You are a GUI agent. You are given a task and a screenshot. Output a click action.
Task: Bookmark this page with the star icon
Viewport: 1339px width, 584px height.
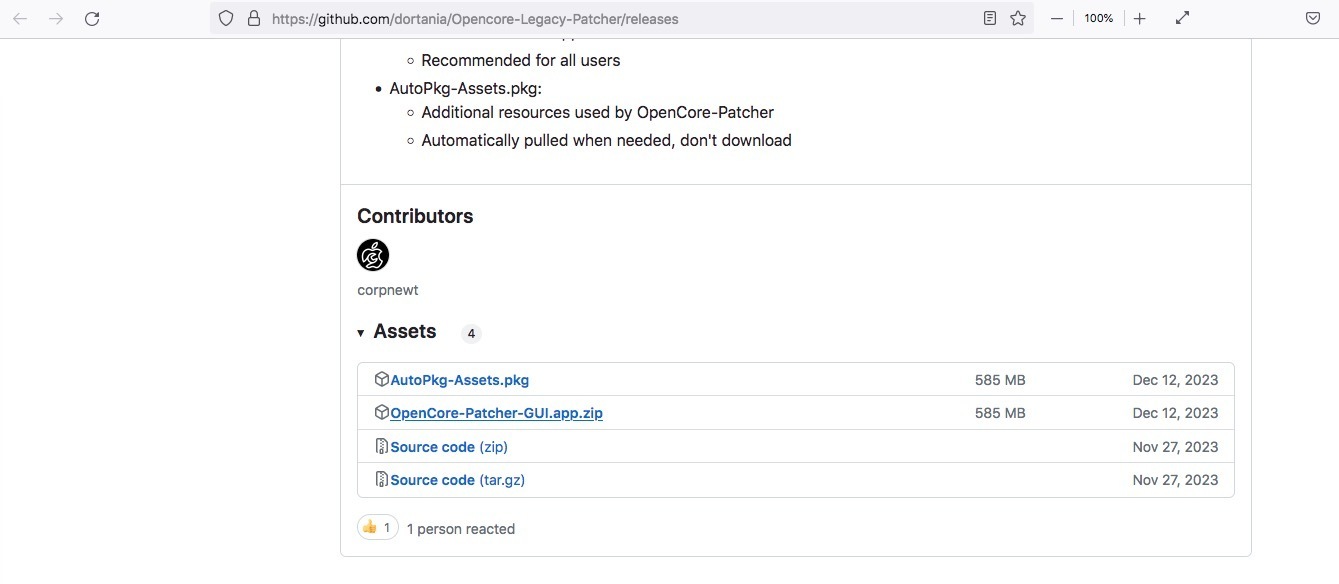(x=1018, y=18)
